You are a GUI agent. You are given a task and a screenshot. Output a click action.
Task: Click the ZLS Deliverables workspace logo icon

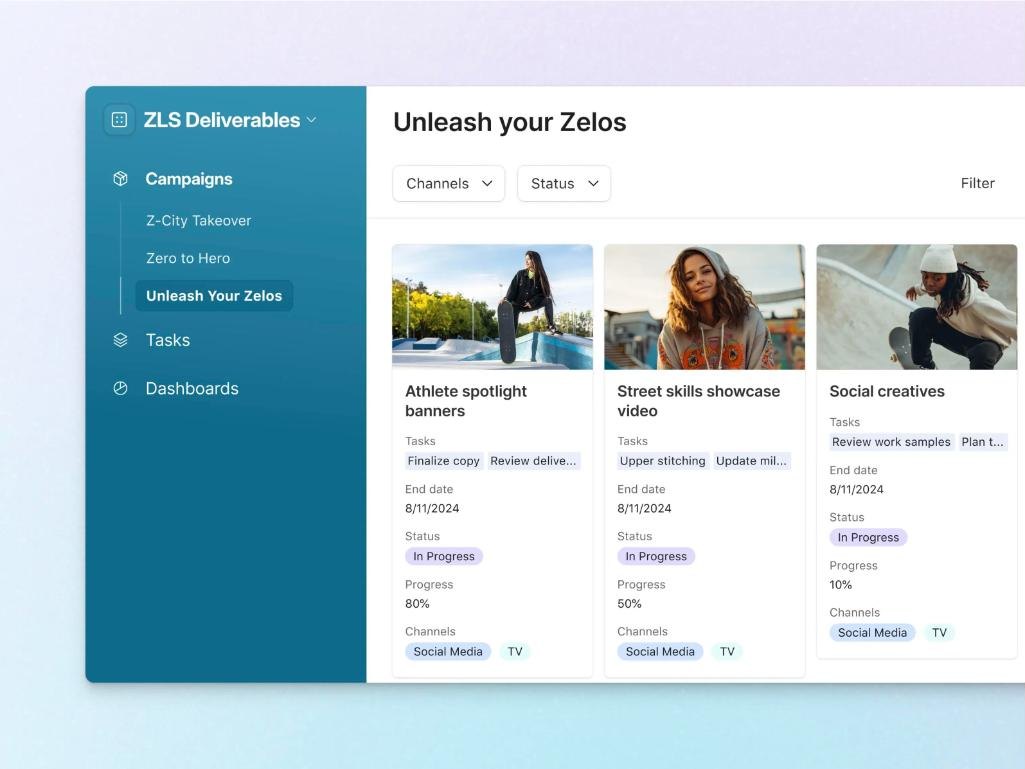120,120
